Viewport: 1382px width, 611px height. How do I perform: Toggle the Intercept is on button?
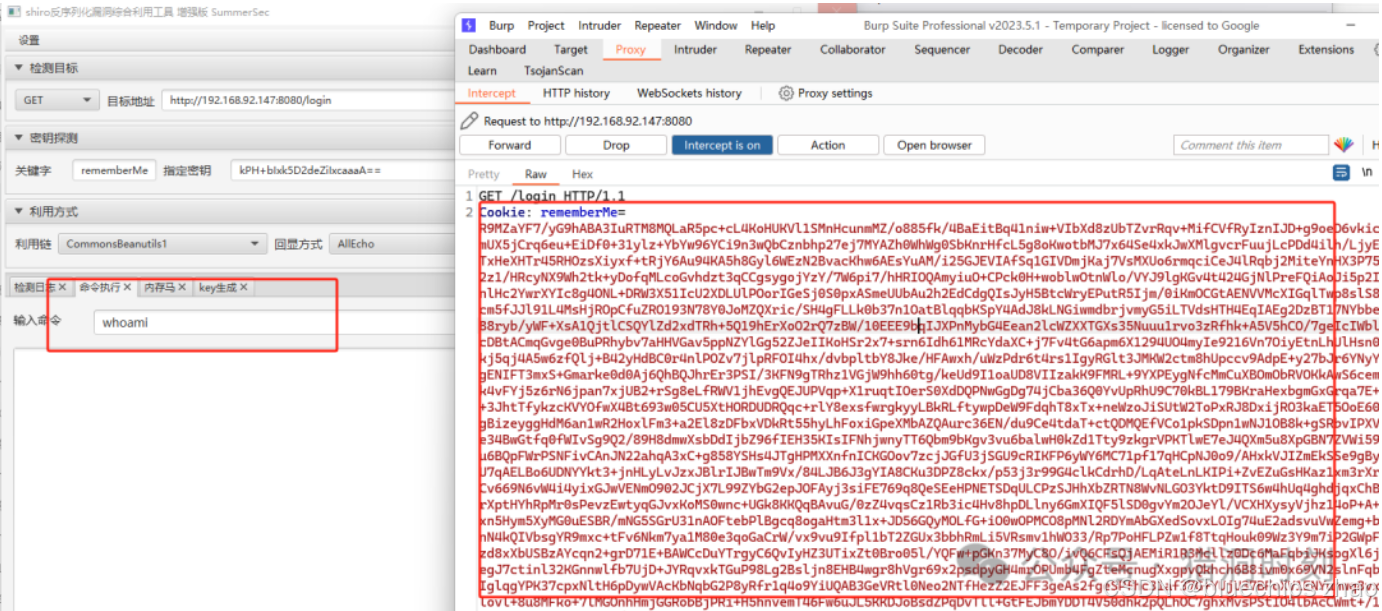point(722,145)
